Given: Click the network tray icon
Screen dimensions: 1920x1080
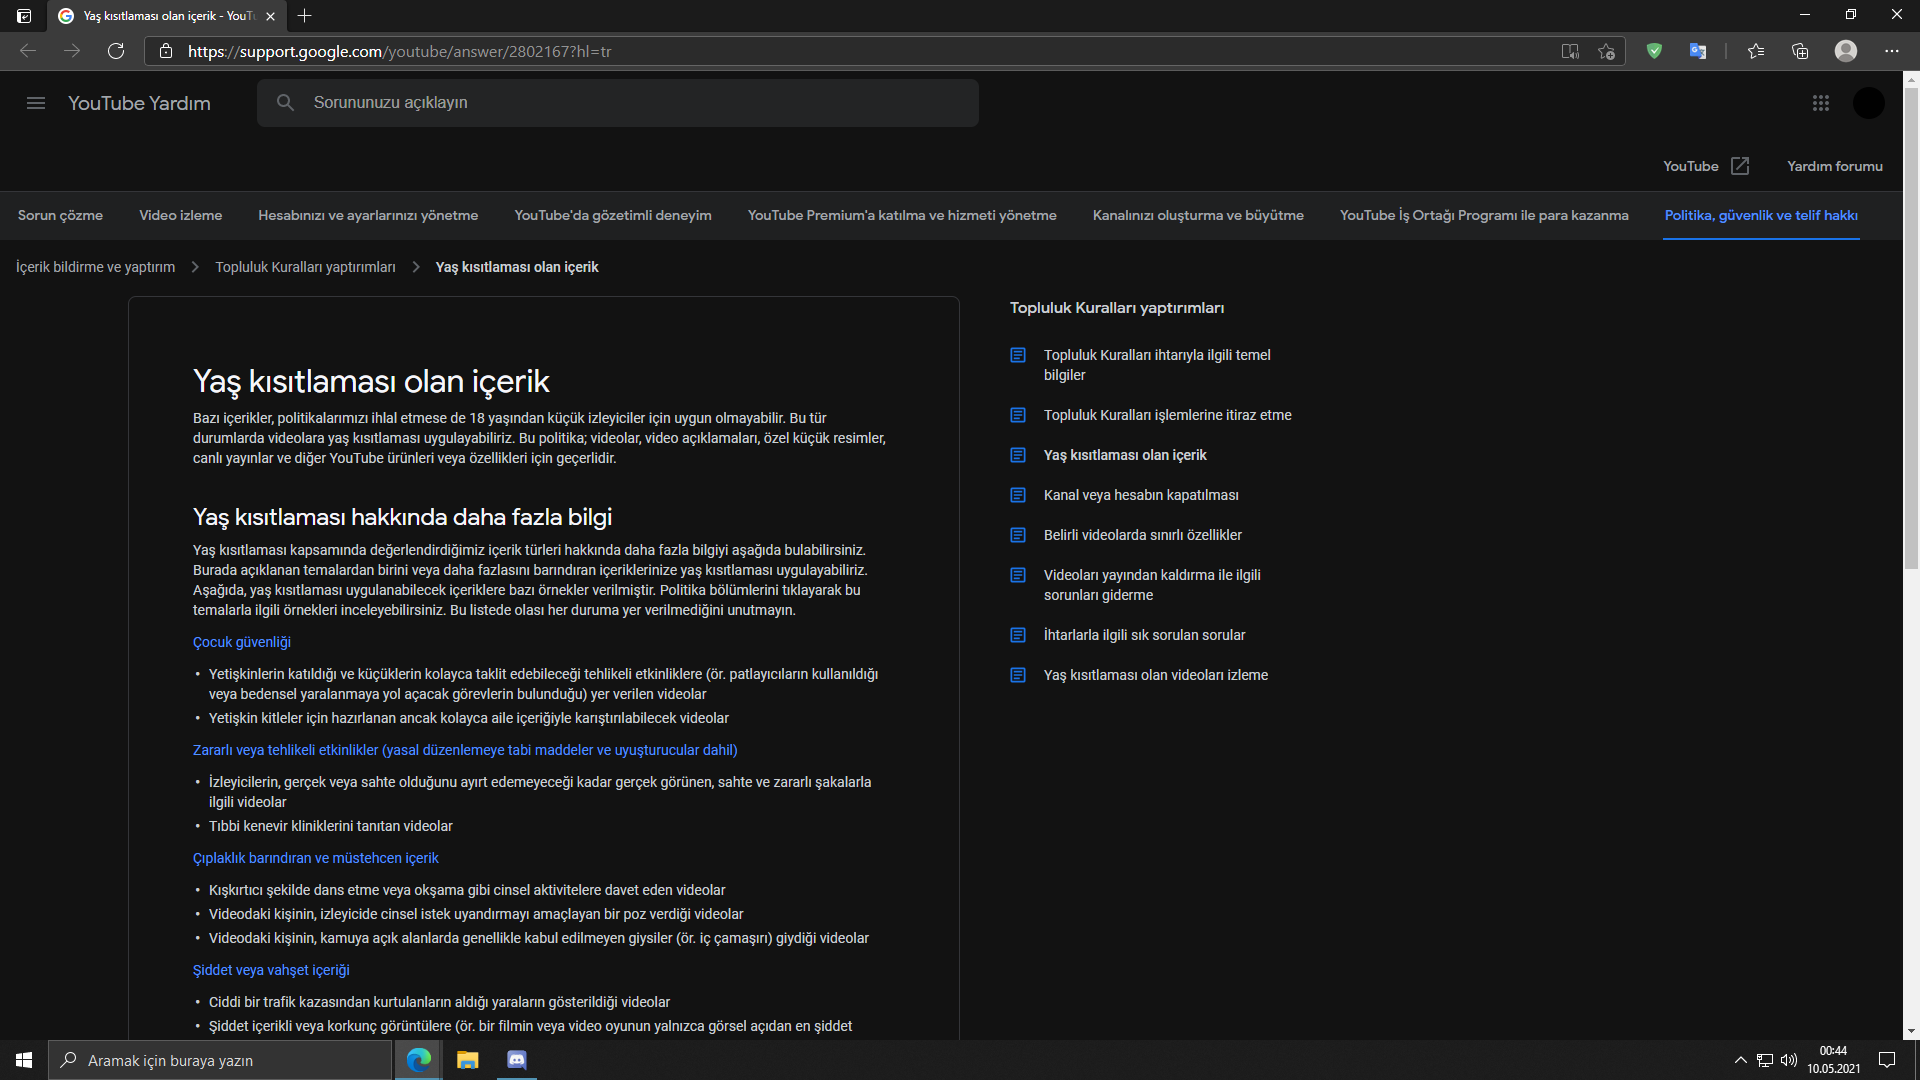Looking at the screenshot, I should click(x=1765, y=1060).
